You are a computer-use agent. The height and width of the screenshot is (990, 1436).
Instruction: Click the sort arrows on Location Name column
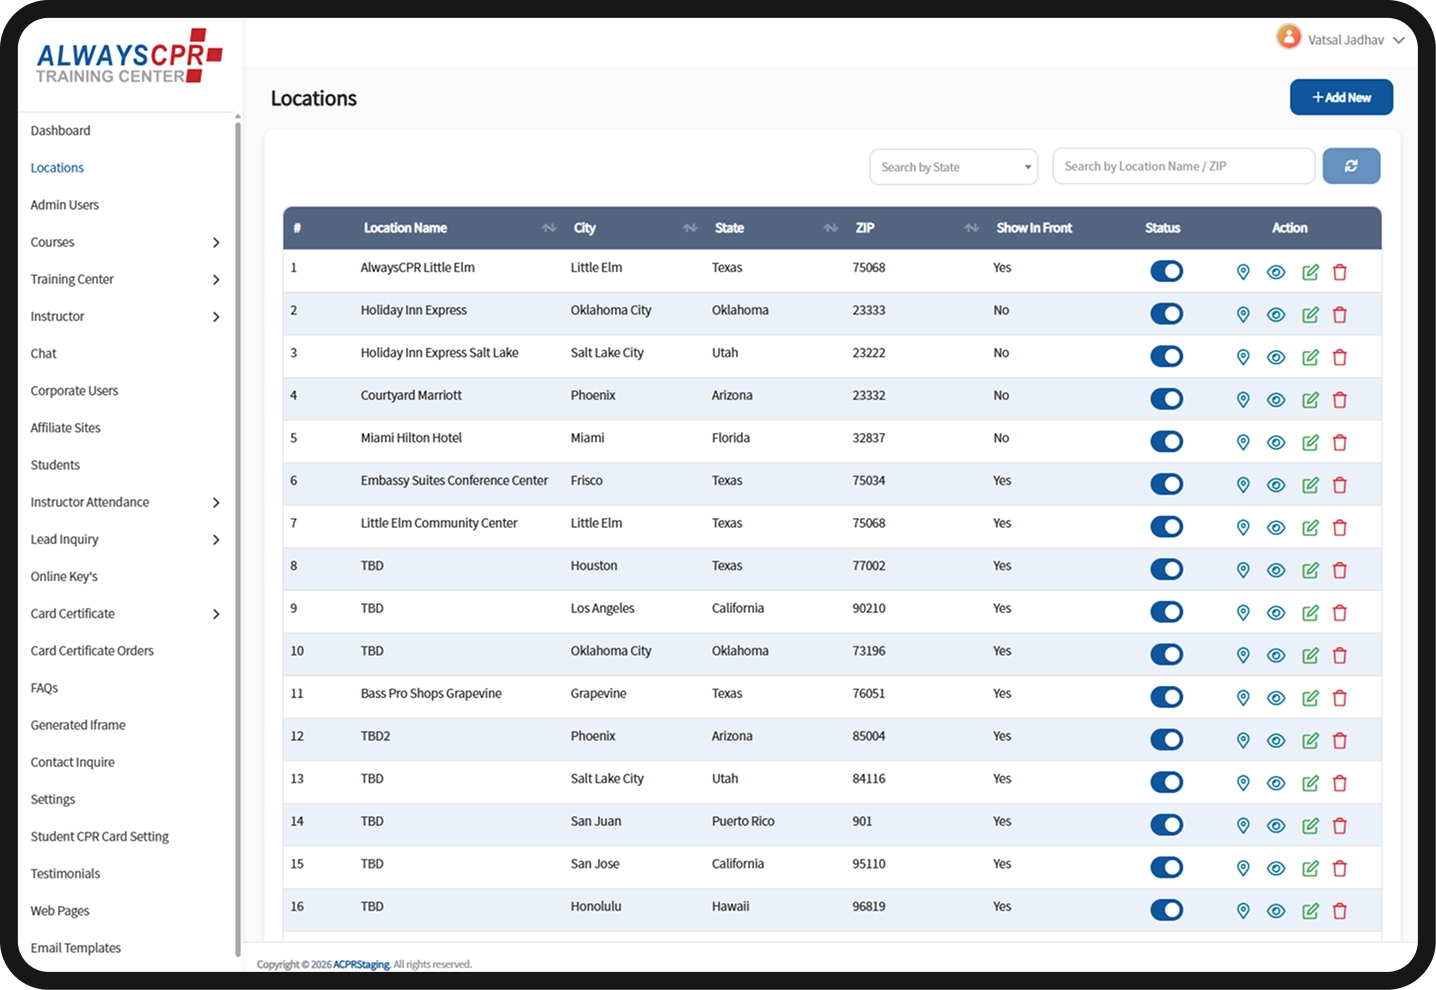click(x=549, y=228)
